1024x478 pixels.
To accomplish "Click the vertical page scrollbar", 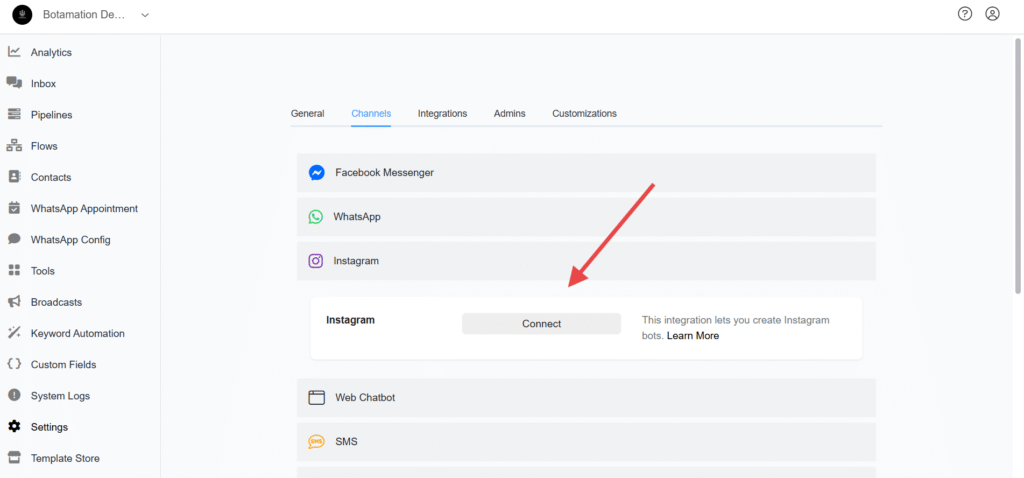I will 1018,165.
